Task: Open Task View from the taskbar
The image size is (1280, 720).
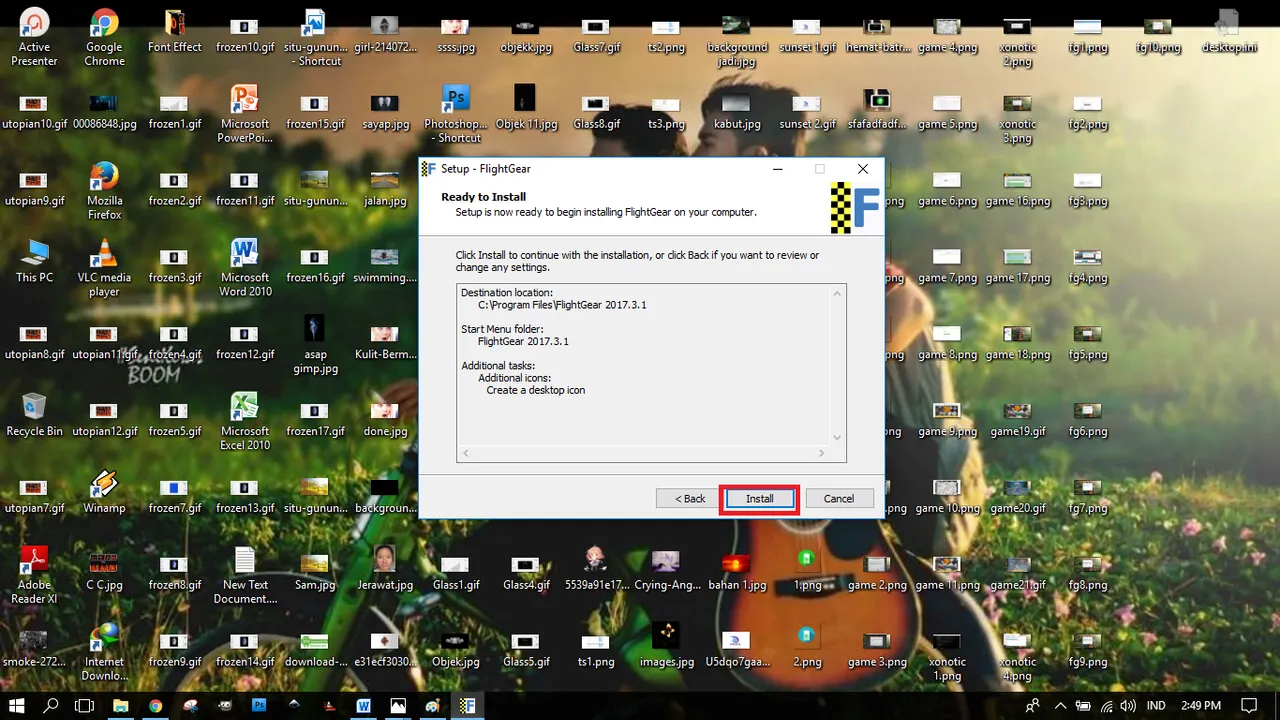Action: coord(85,705)
